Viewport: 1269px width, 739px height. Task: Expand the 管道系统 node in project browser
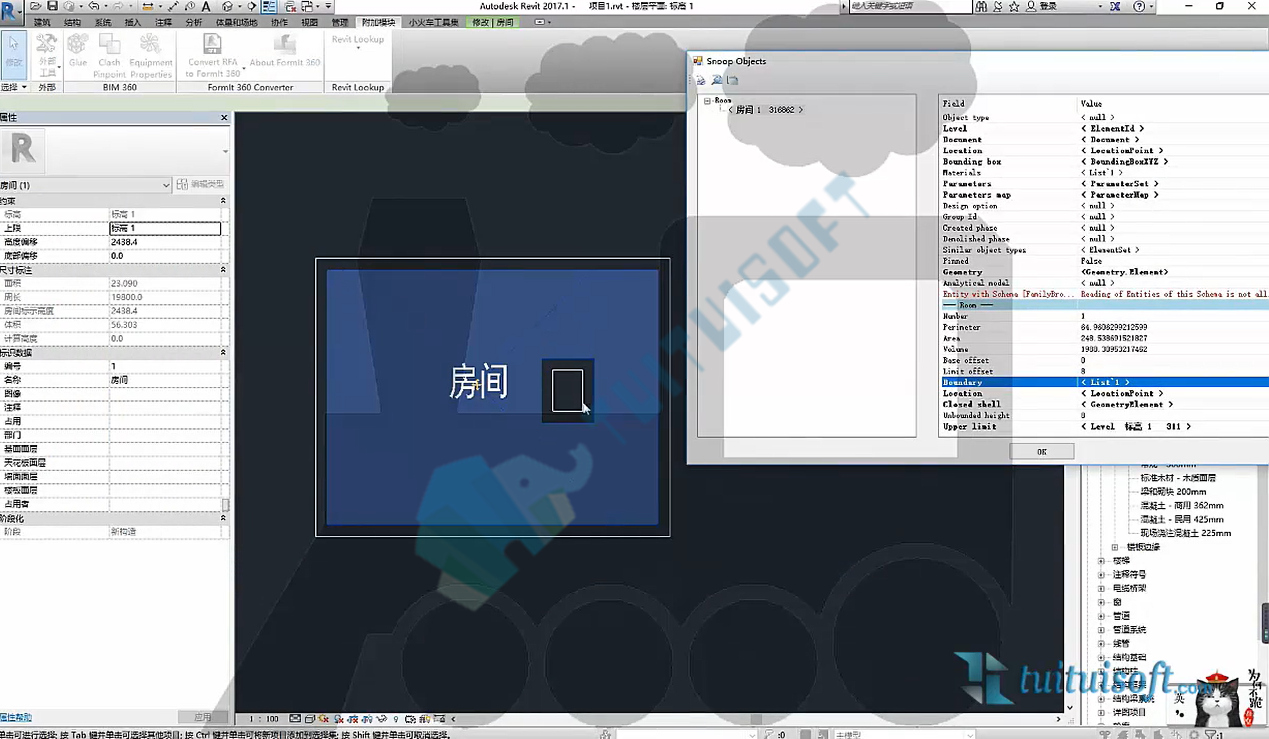[1101, 630]
